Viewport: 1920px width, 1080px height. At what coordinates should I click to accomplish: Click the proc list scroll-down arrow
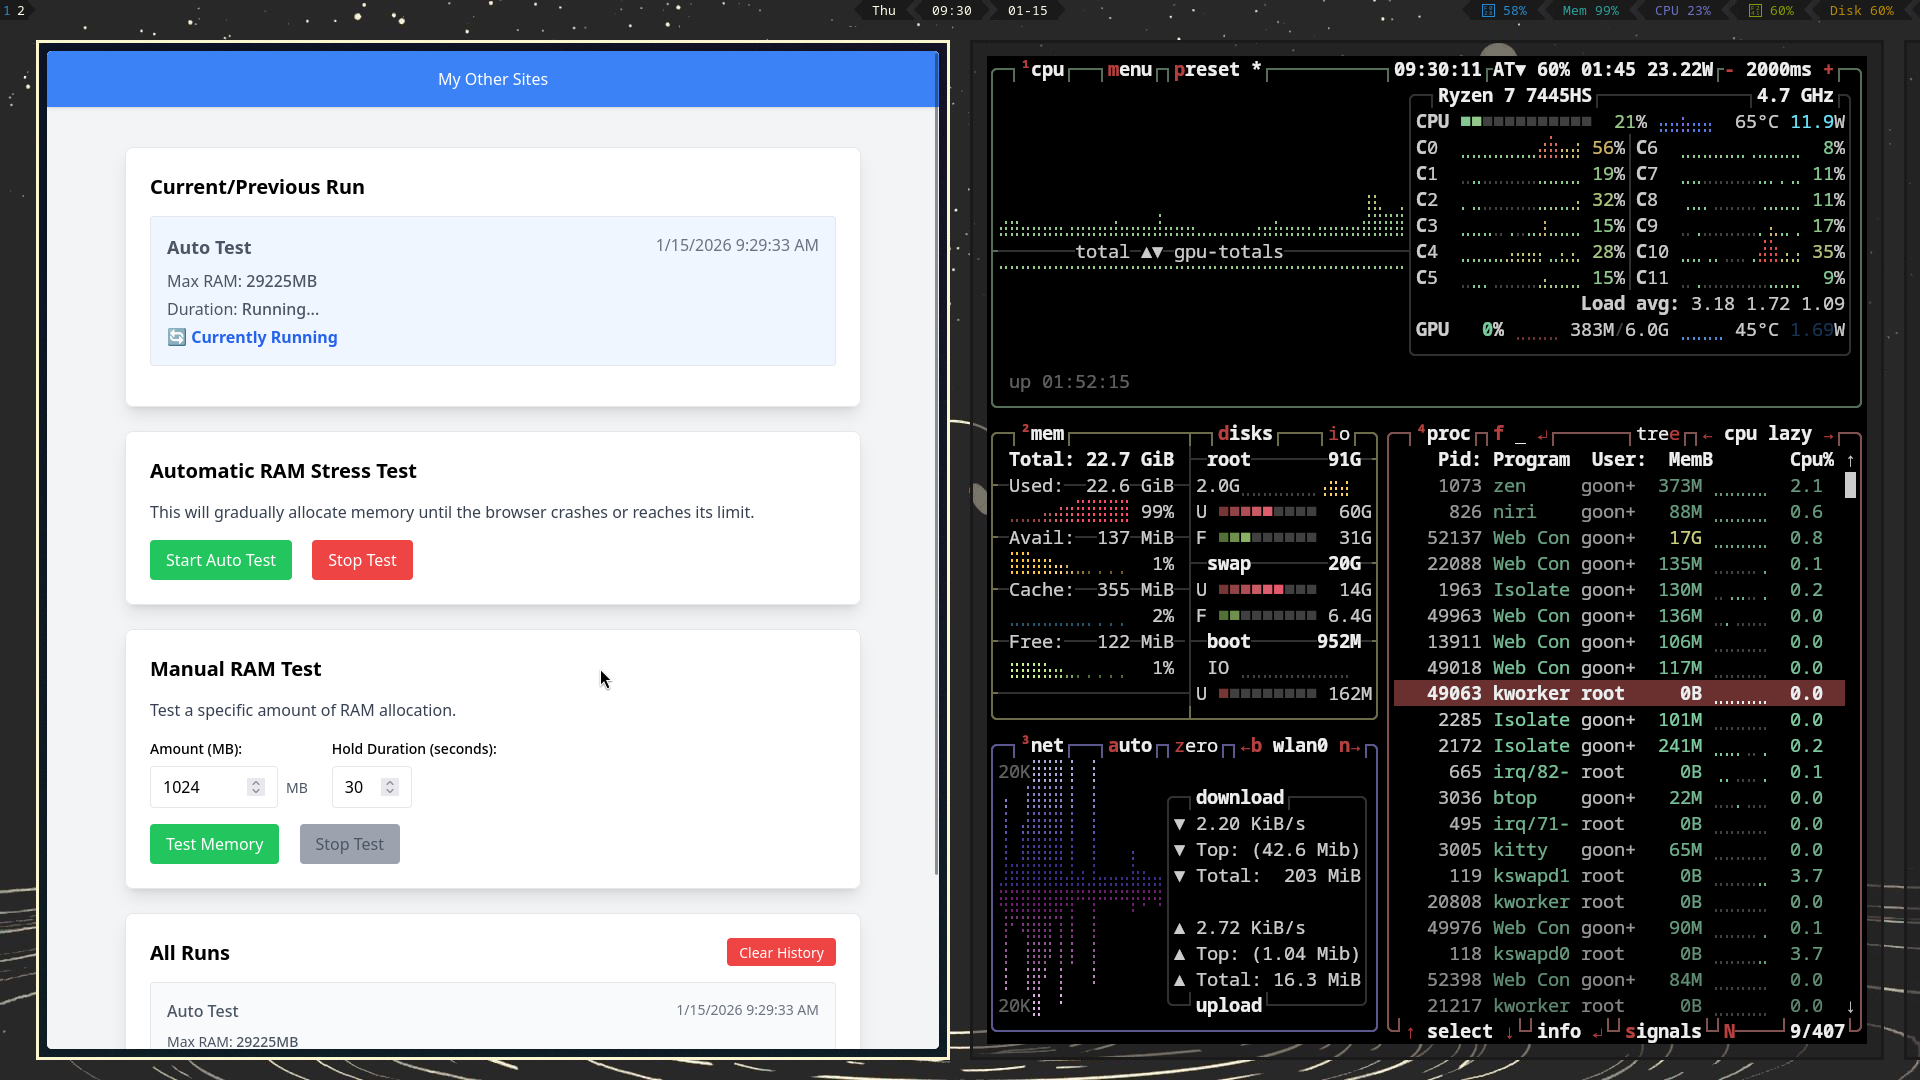click(1850, 1007)
